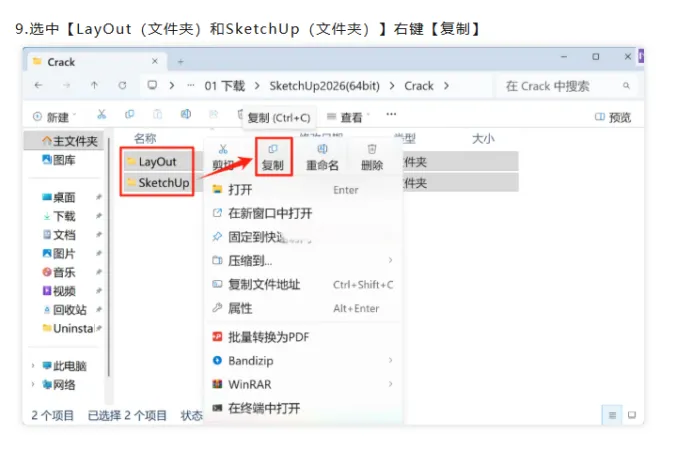Choose Open in new window
Image resolution: width=692 pixels, height=451 pixels.
[304, 214]
